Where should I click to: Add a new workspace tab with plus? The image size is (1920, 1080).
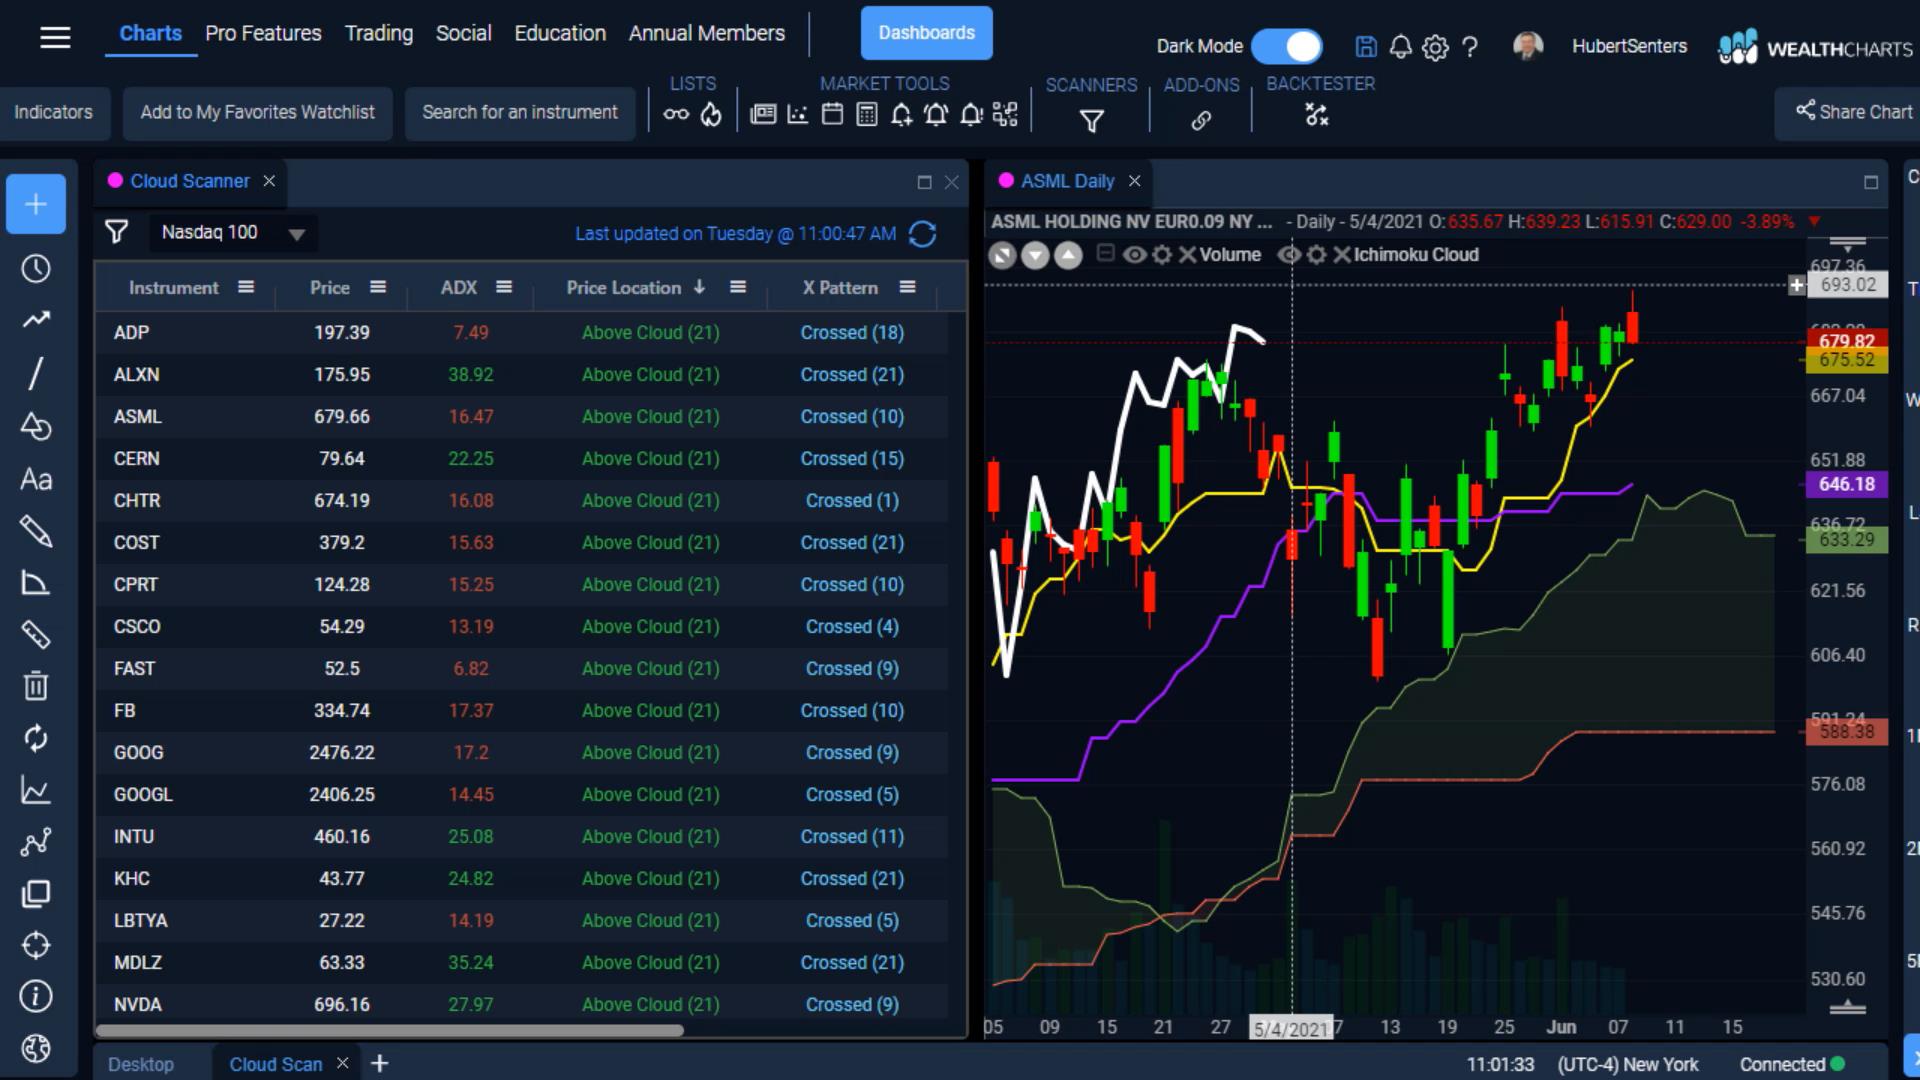point(380,1063)
